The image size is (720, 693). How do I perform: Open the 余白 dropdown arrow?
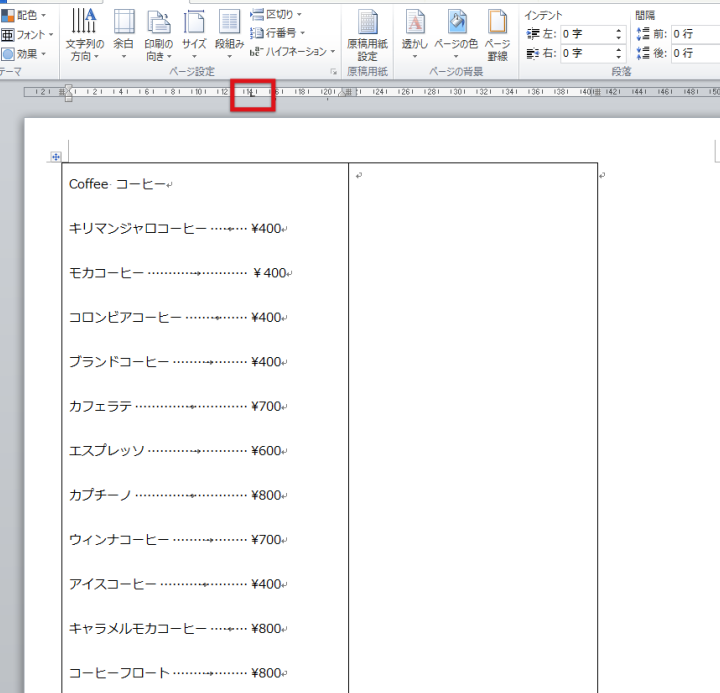pyautogui.click(x=124, y=57)
